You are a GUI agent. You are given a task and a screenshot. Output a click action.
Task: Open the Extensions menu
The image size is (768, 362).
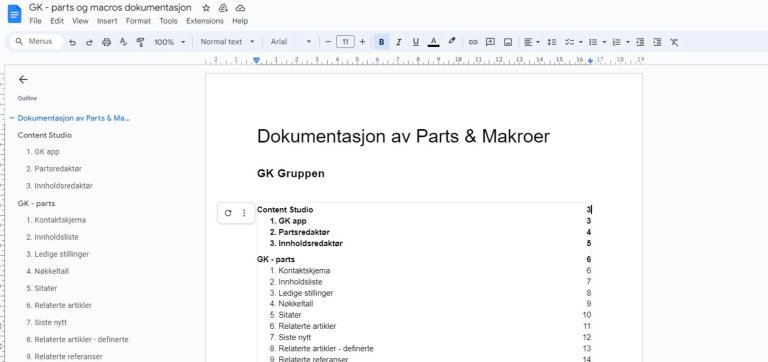(x=205, y=21)
